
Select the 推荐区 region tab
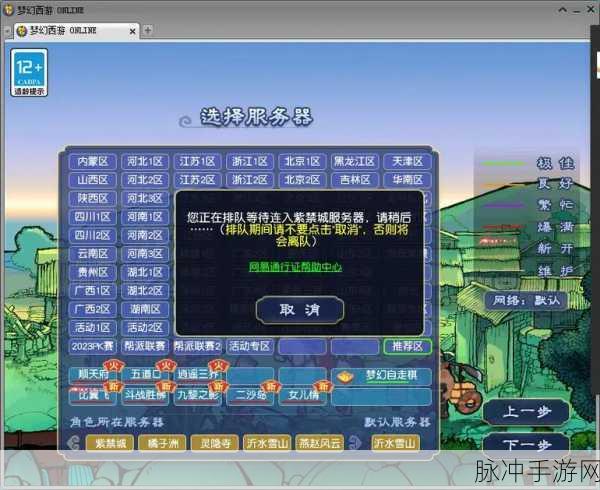click(x=408, y=347)
